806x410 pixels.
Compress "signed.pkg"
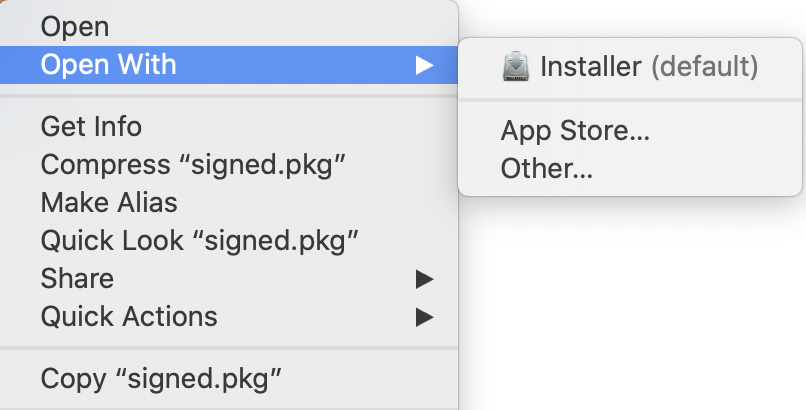tap(194, 165)
